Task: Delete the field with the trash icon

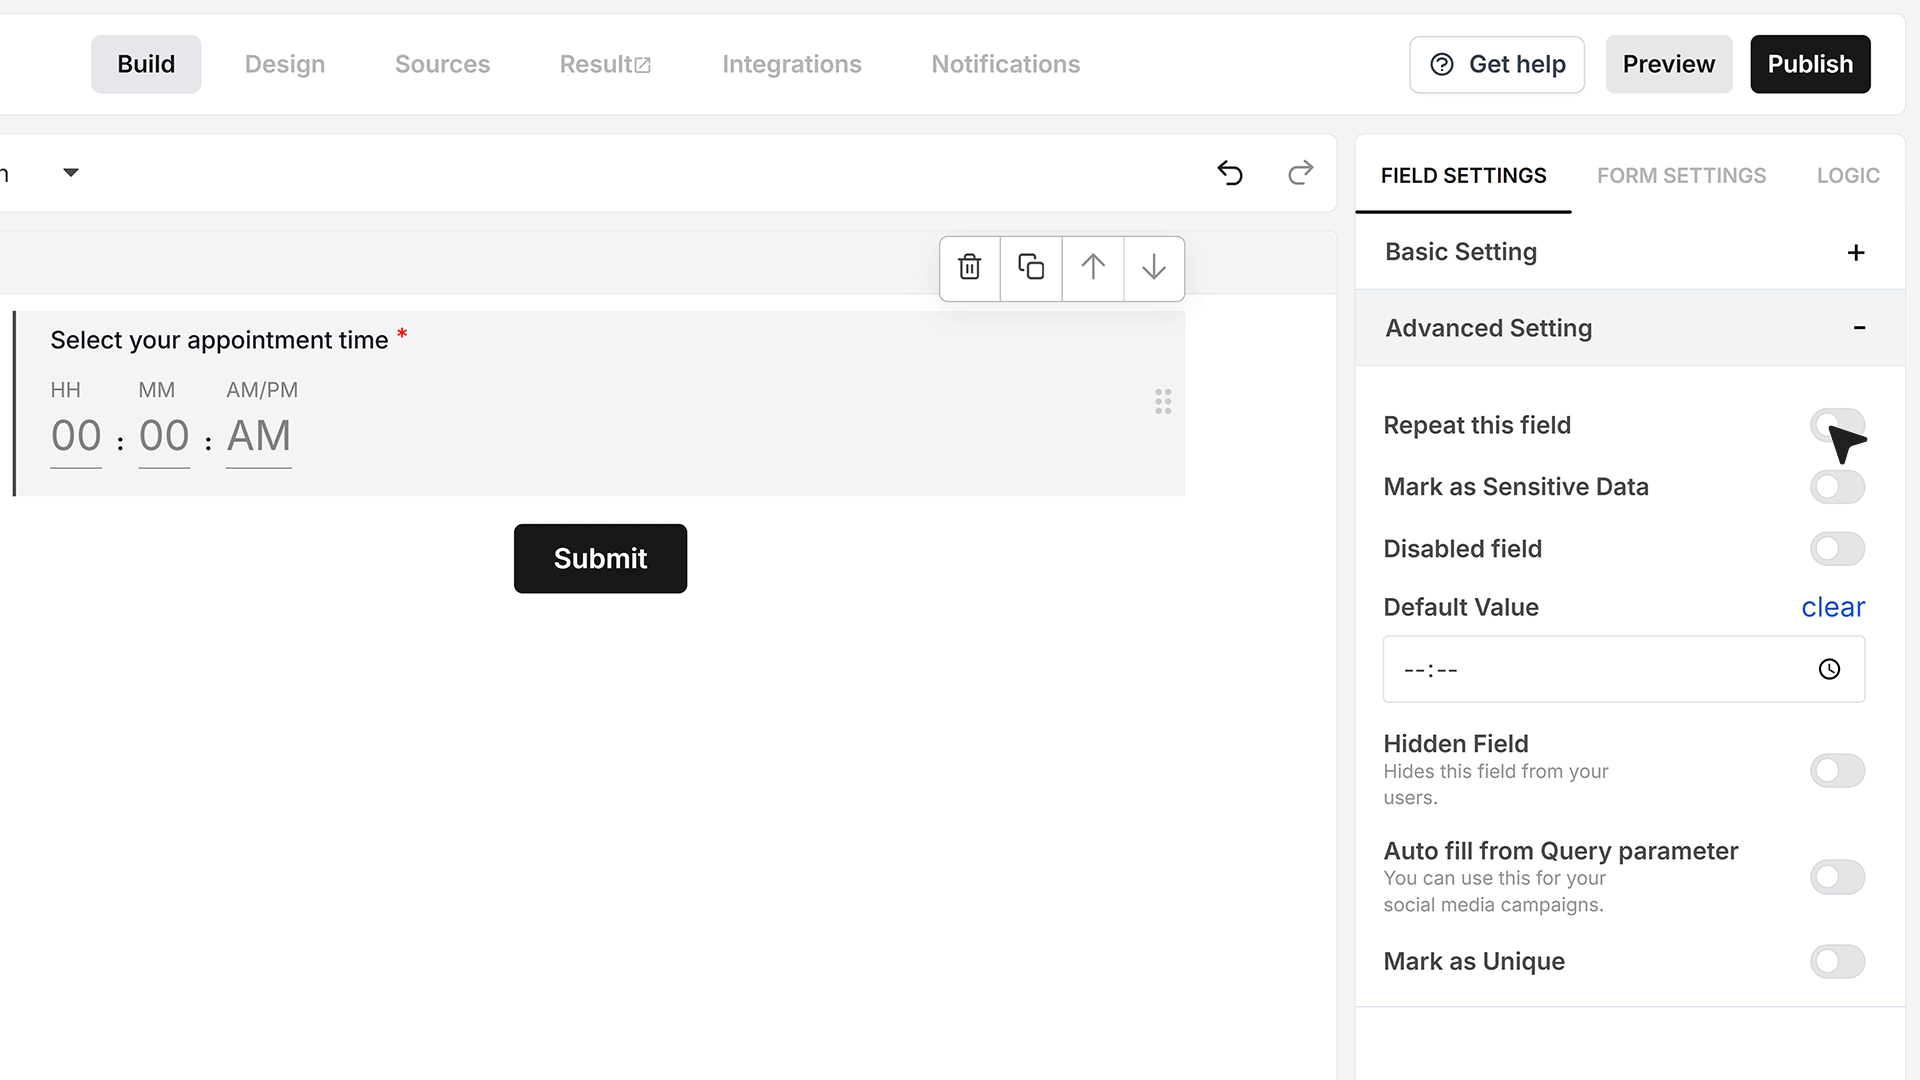Action: 969,267
